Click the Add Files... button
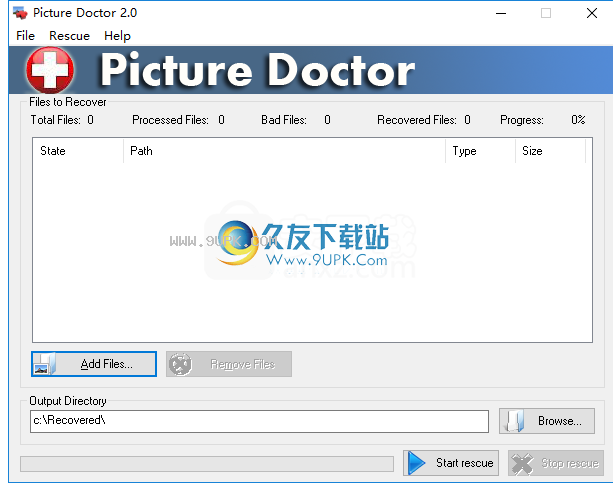This screenshot has width=613, height=487. pyautogui.click(x=94, y=364)
